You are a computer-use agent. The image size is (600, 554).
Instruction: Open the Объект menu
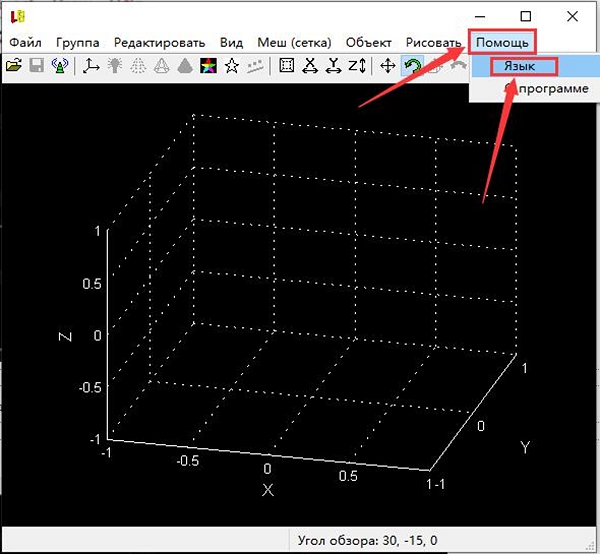368,42
